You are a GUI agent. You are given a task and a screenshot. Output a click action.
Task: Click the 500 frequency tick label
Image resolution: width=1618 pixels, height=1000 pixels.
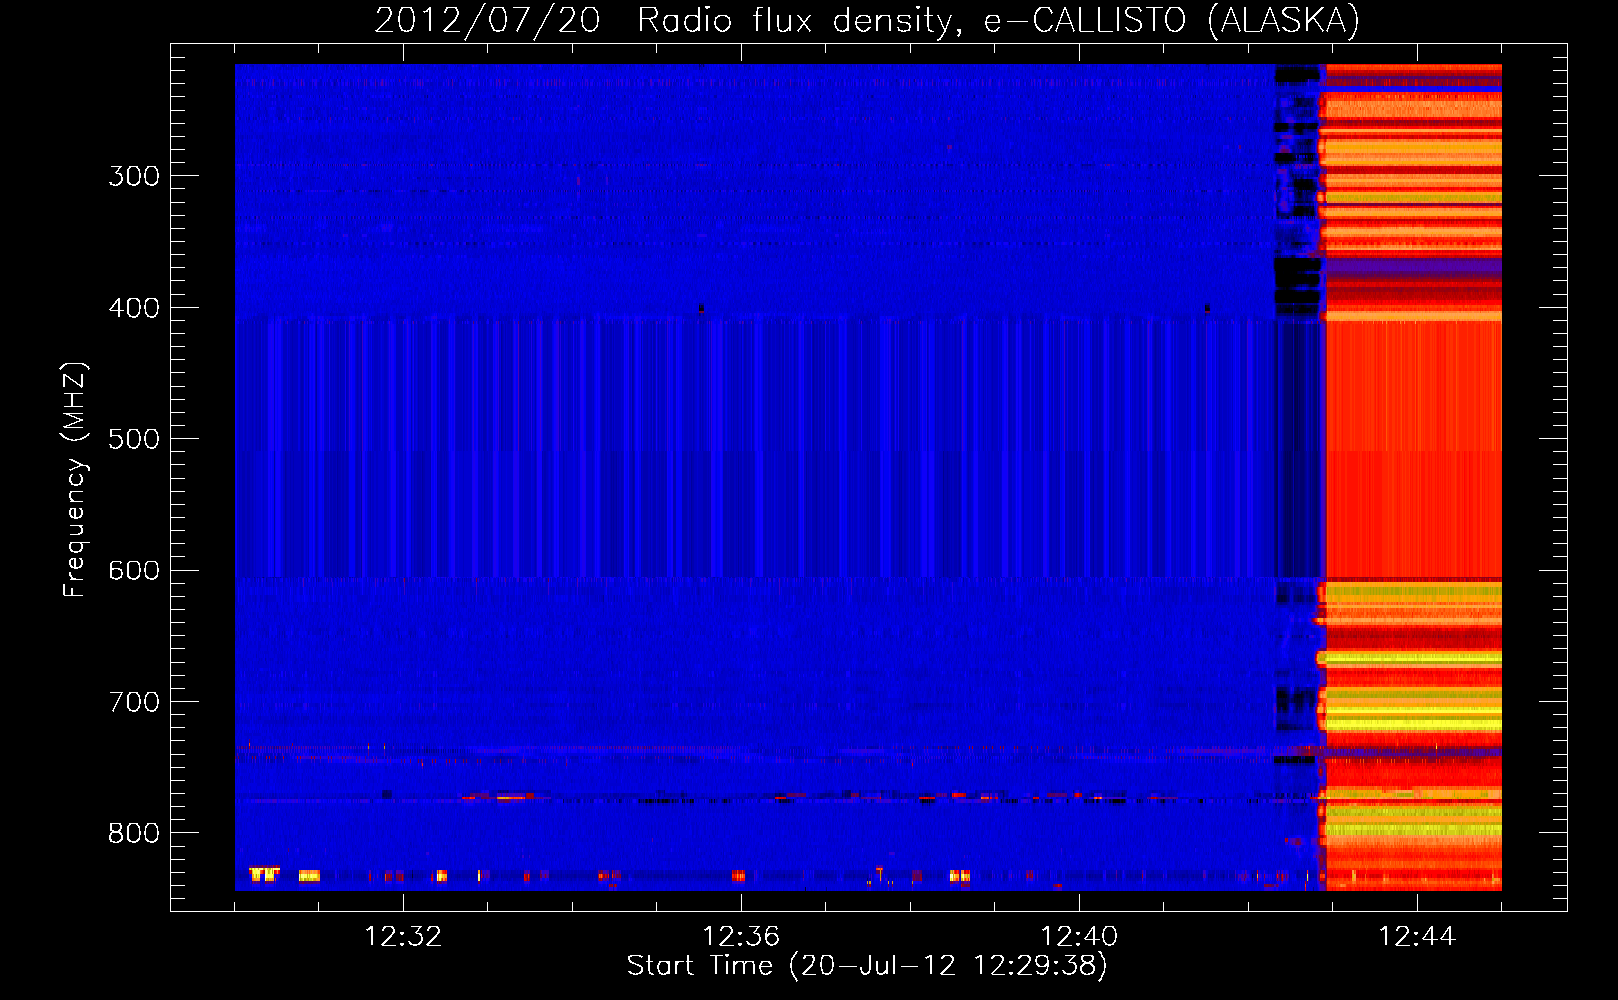(134, 439)
